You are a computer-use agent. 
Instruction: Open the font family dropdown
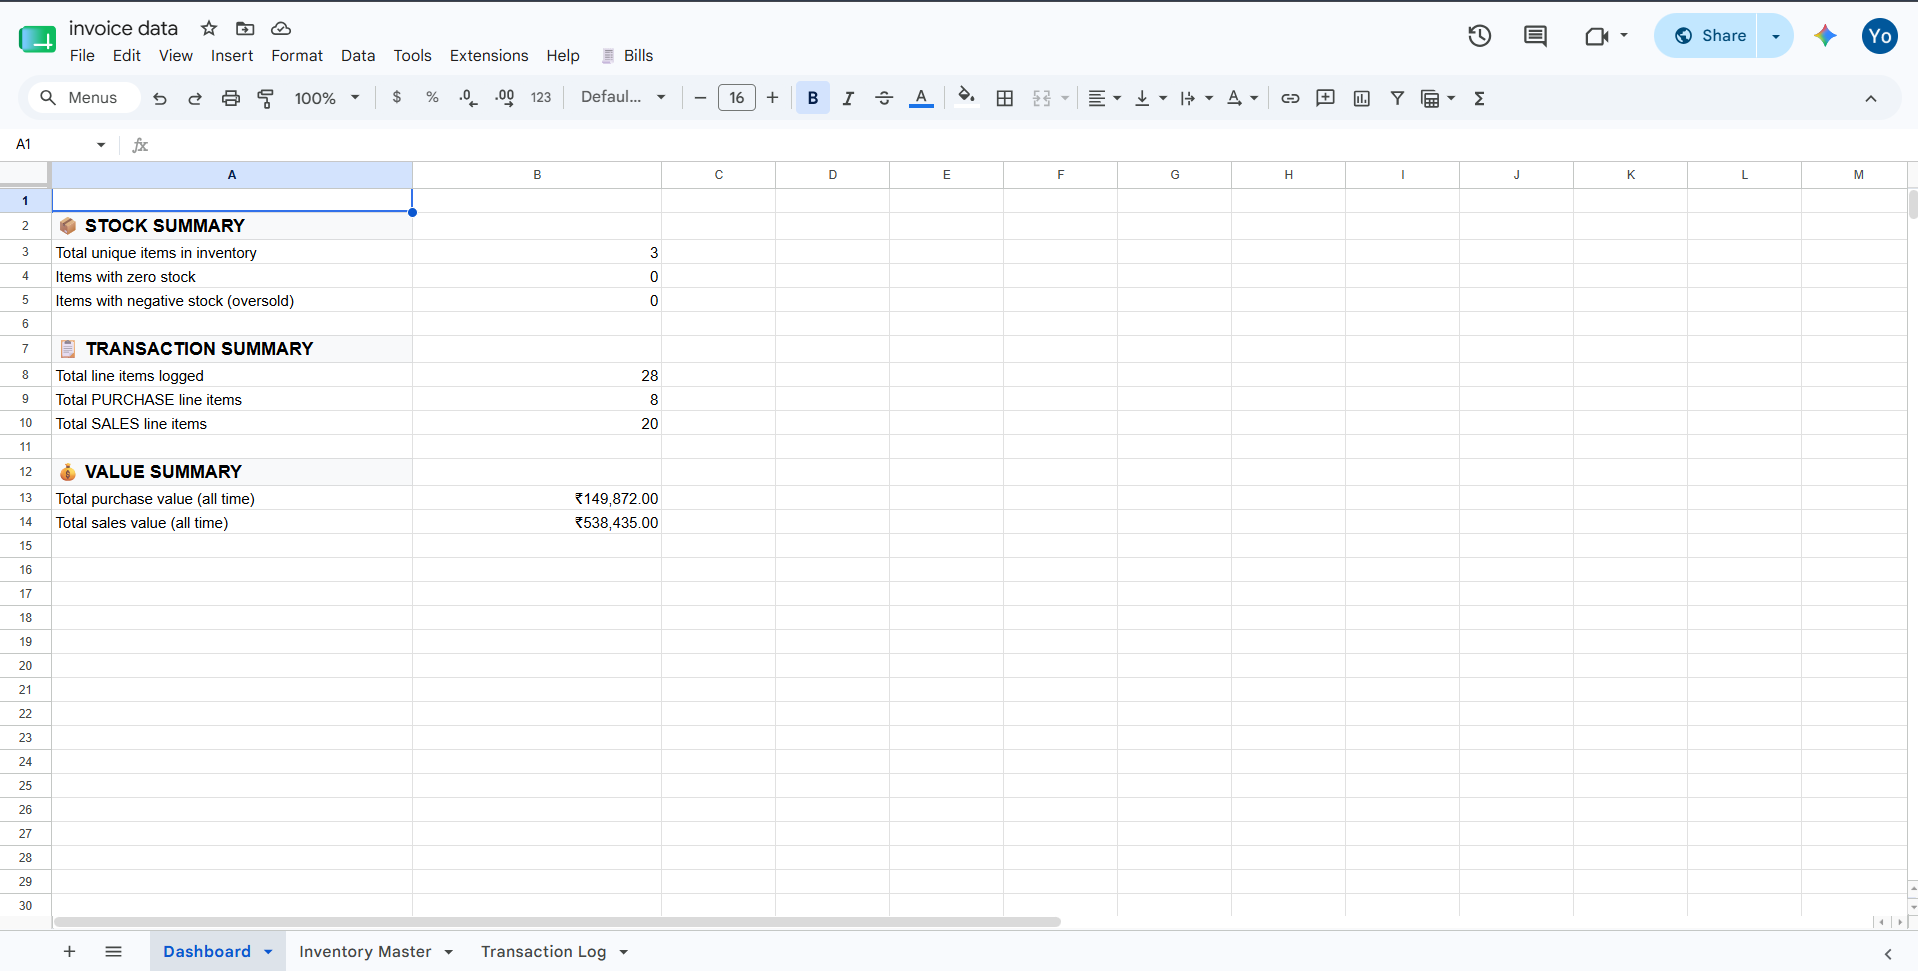tap(623, 97)
